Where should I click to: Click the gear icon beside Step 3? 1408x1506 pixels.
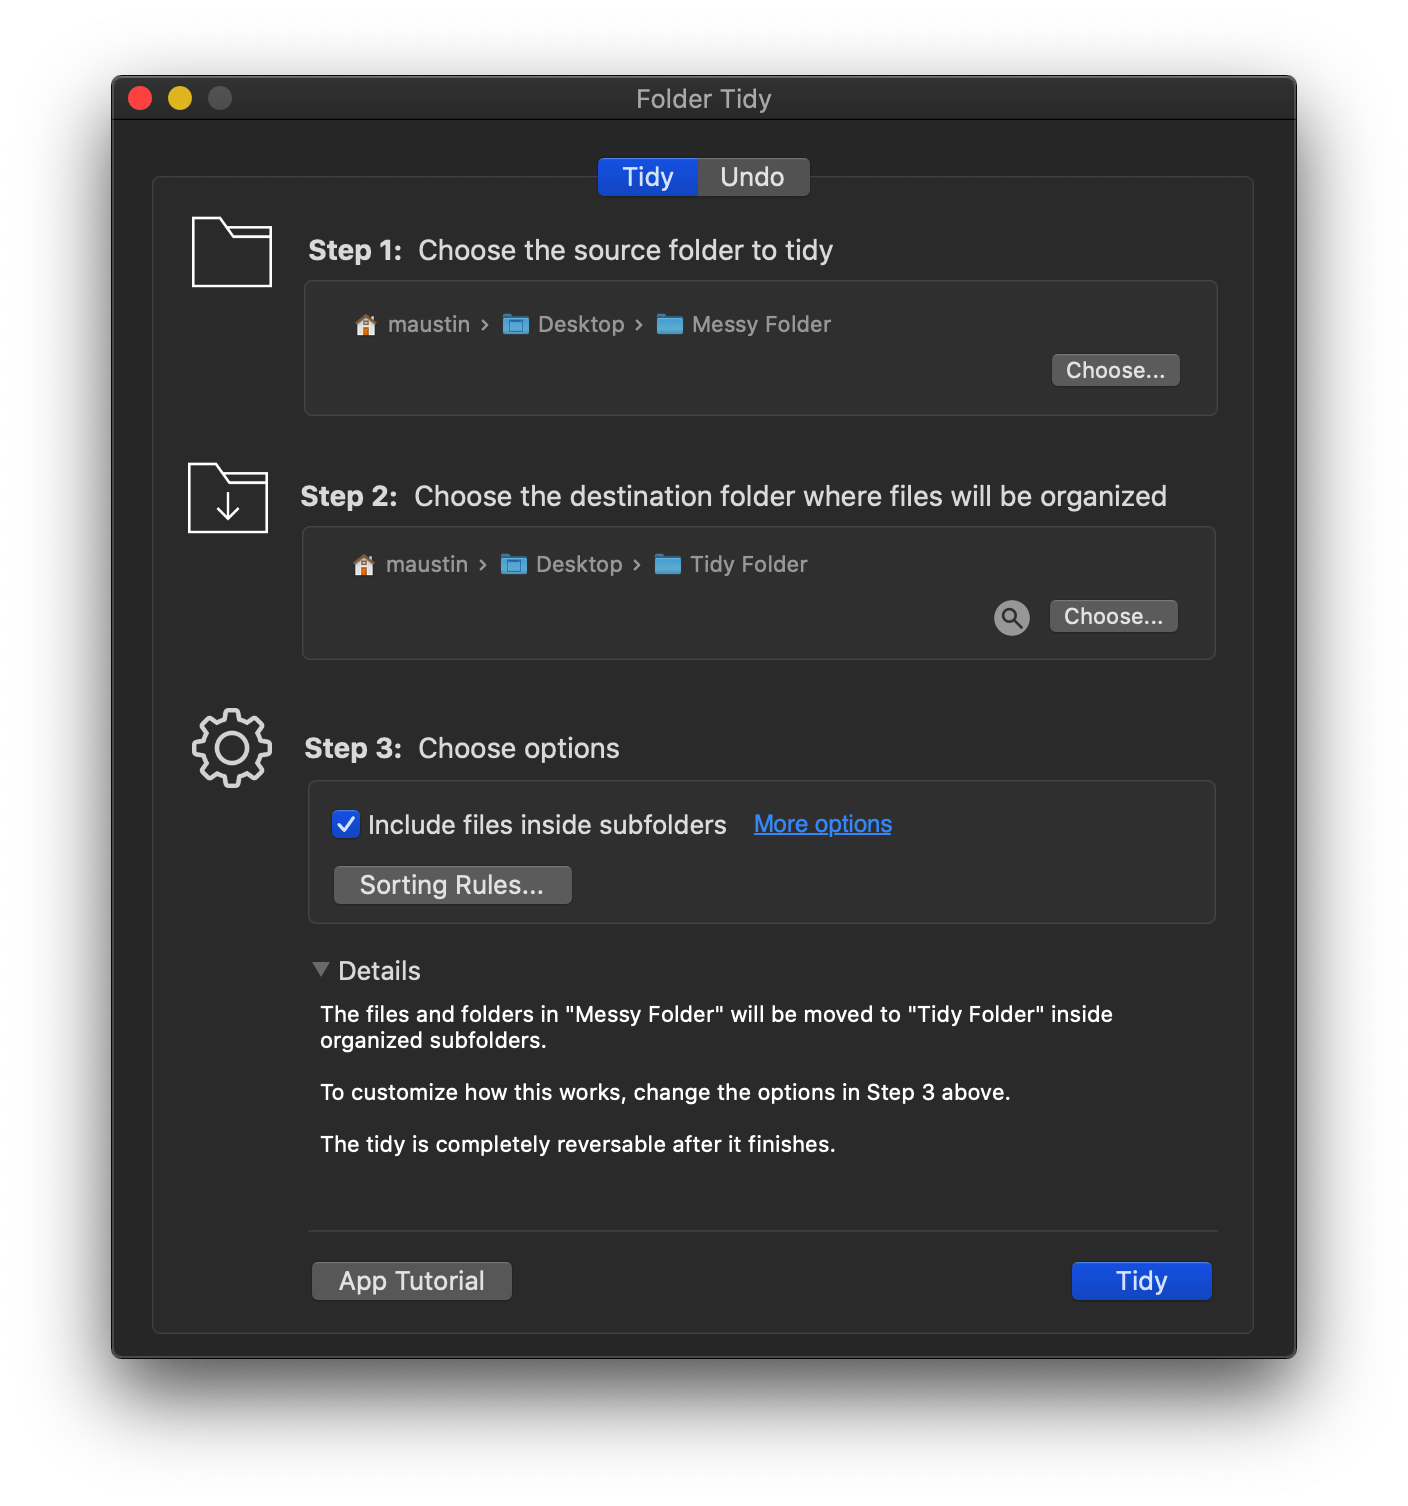(x=232, y=748)
